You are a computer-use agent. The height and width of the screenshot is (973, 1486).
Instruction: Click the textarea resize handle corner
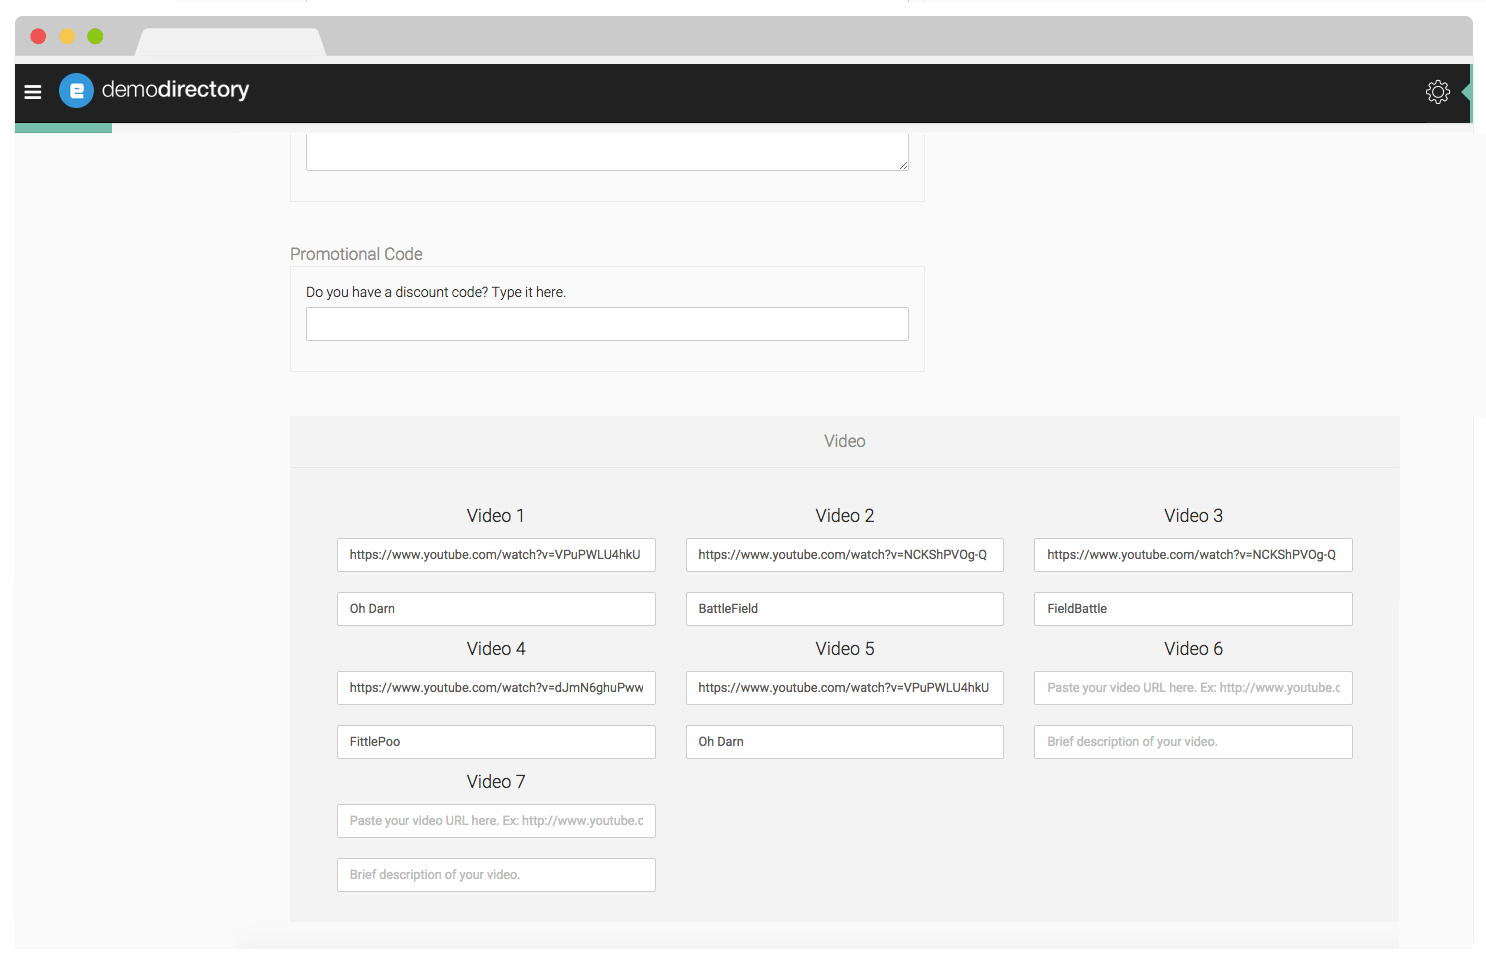[903, 165]
